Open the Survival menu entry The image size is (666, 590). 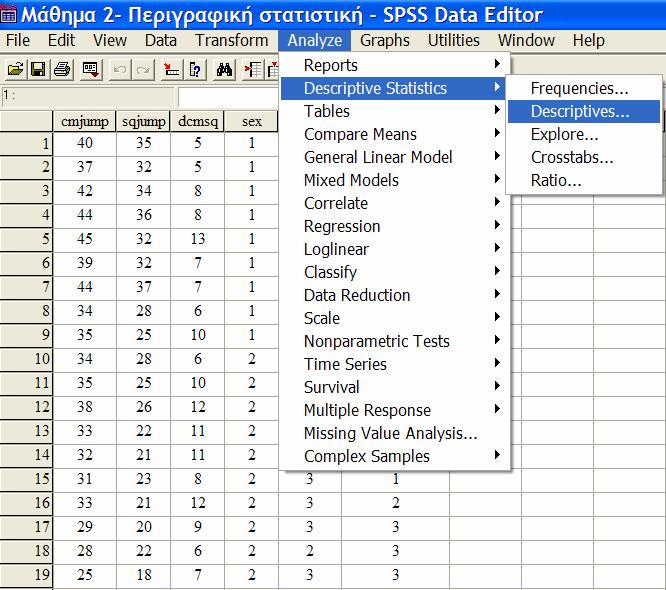pos(394,387)
